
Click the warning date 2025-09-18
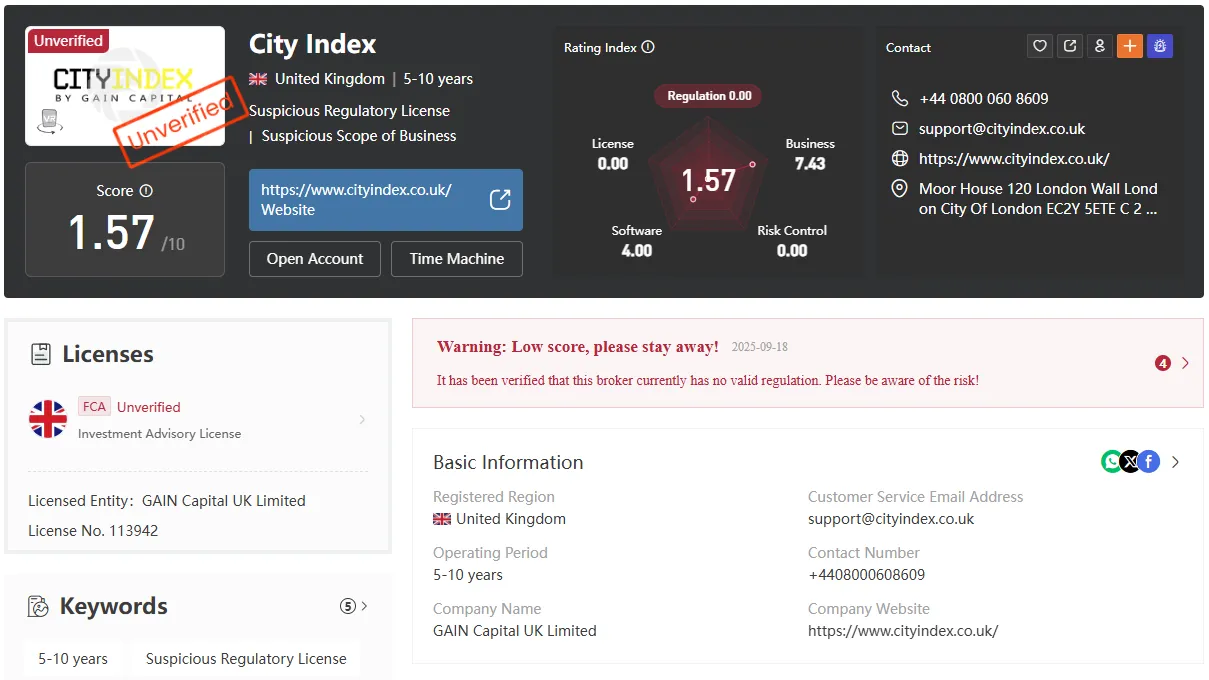pos(759,347)
